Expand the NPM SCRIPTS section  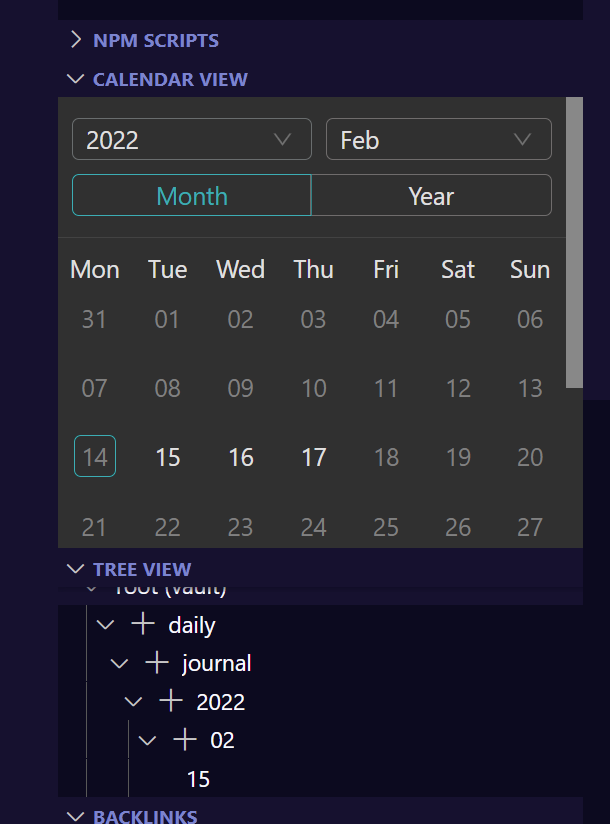click(x=155, y=40)
